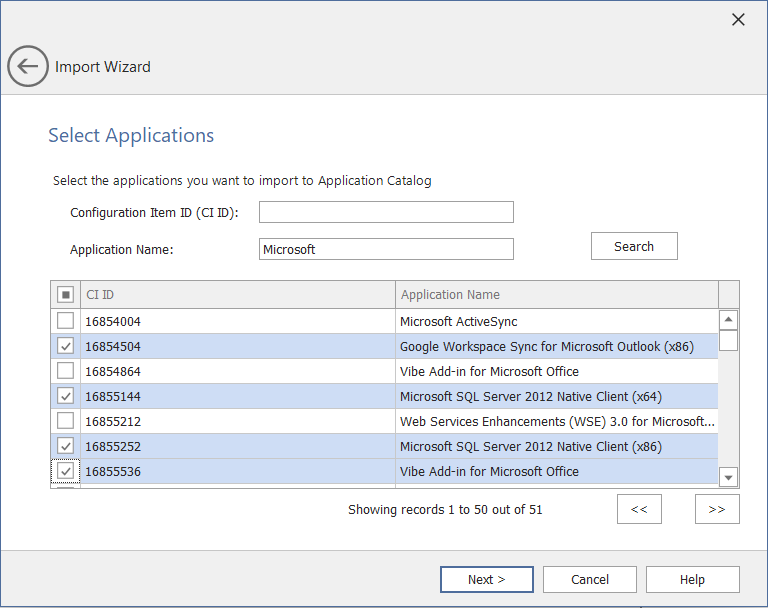Viewport: 768px width, 608px height.
Task: Open Help for the wizard
Action: coord(692,579)
